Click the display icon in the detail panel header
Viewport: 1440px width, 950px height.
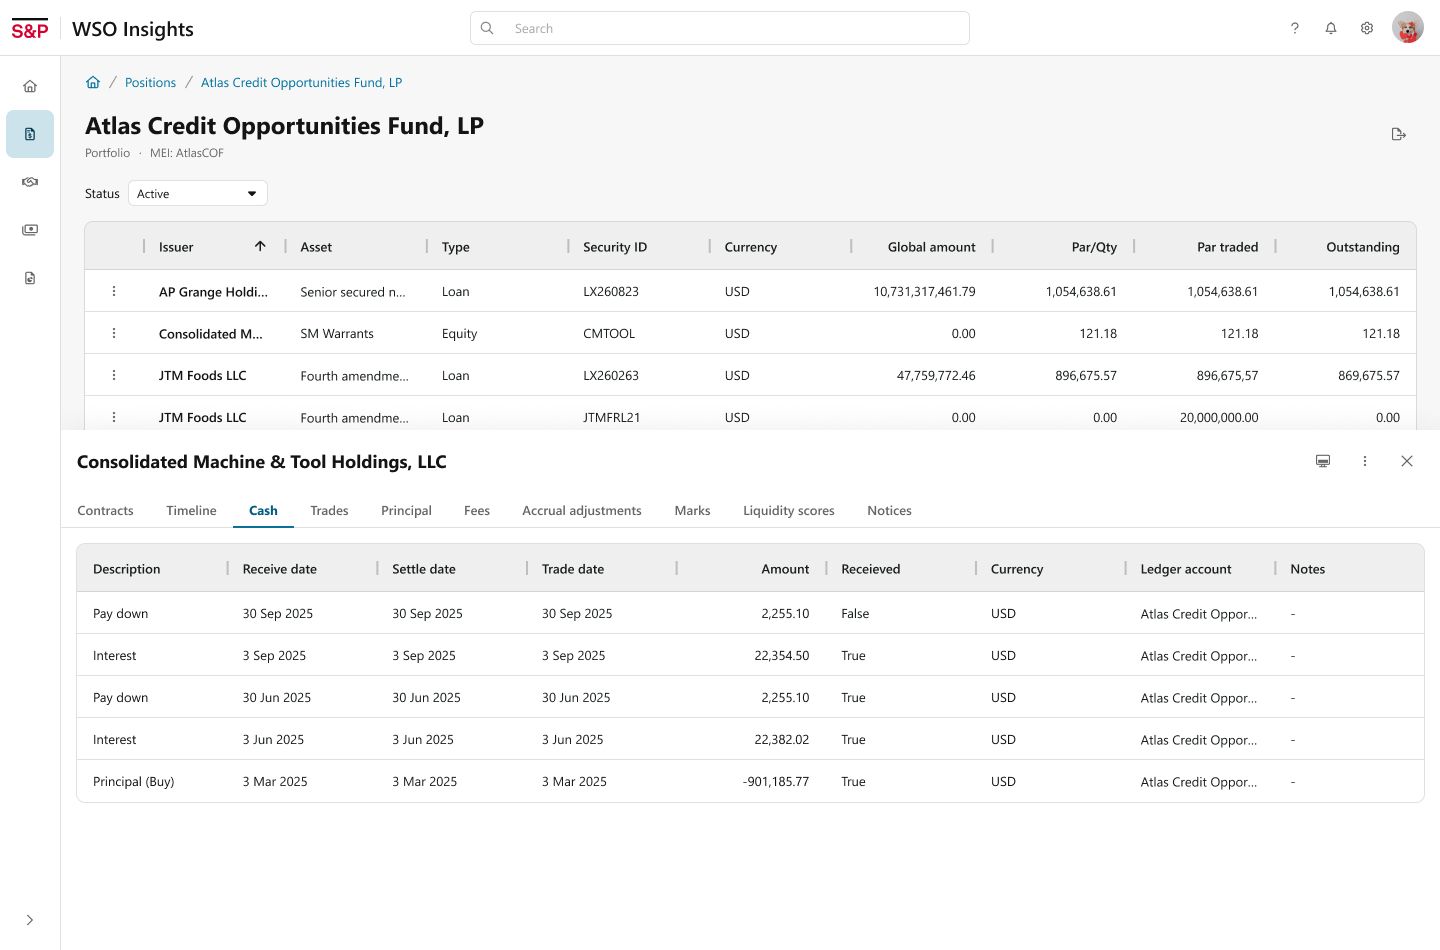click(x=1323, y=461)
